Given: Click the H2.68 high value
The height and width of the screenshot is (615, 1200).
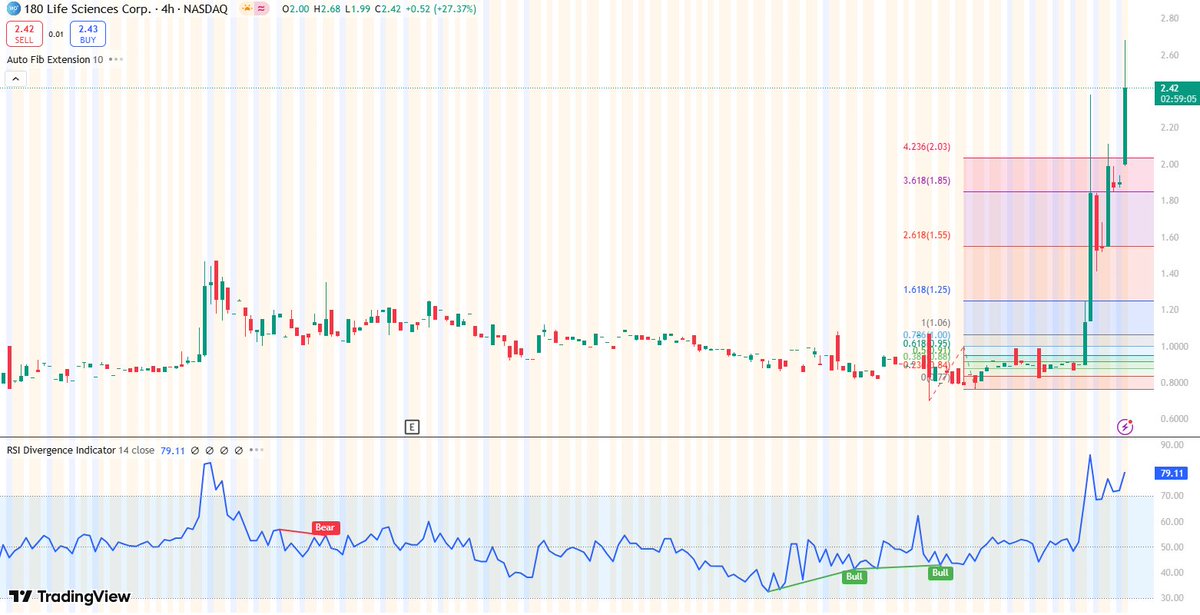Looking at the screenshot, I should pyautogui.click(x=328, y=9).
